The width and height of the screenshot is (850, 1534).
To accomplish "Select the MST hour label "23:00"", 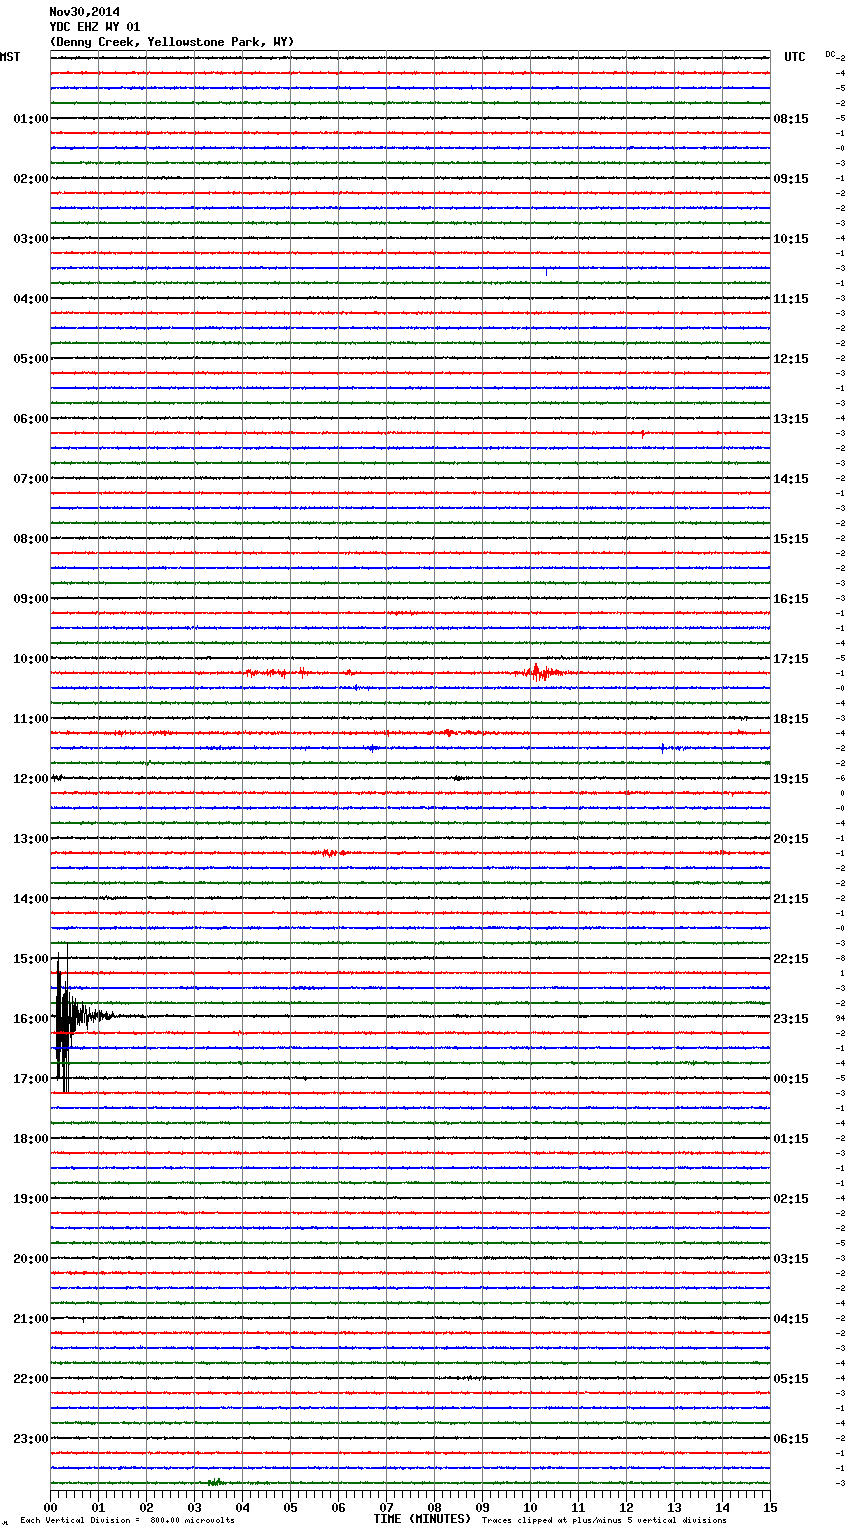I will [x=31, y=1439].
